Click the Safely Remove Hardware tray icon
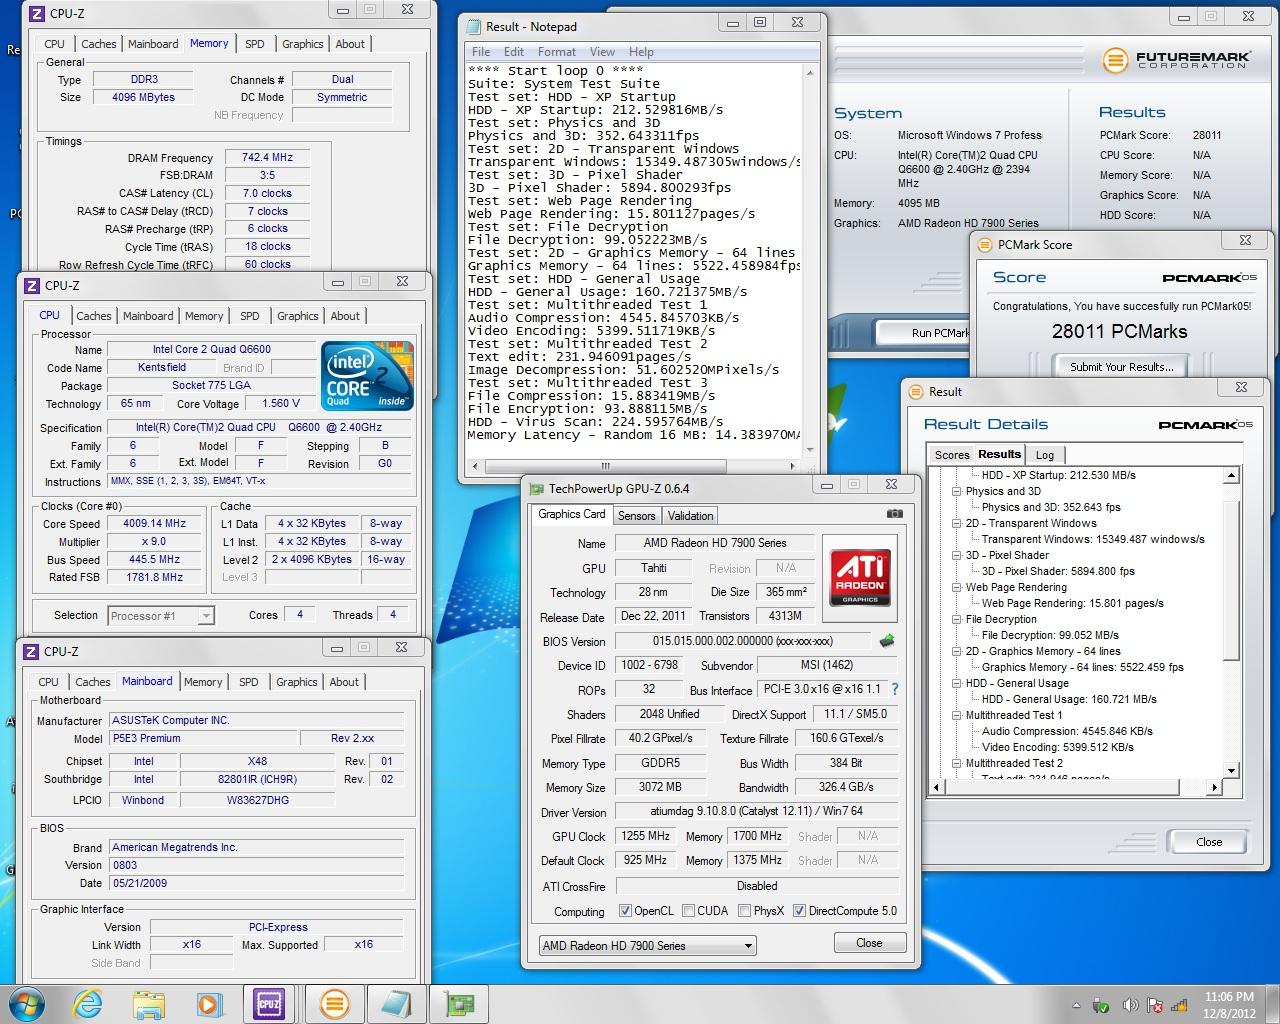The width and height of the screenshot is (1280, 1024). point(1101,1005)
